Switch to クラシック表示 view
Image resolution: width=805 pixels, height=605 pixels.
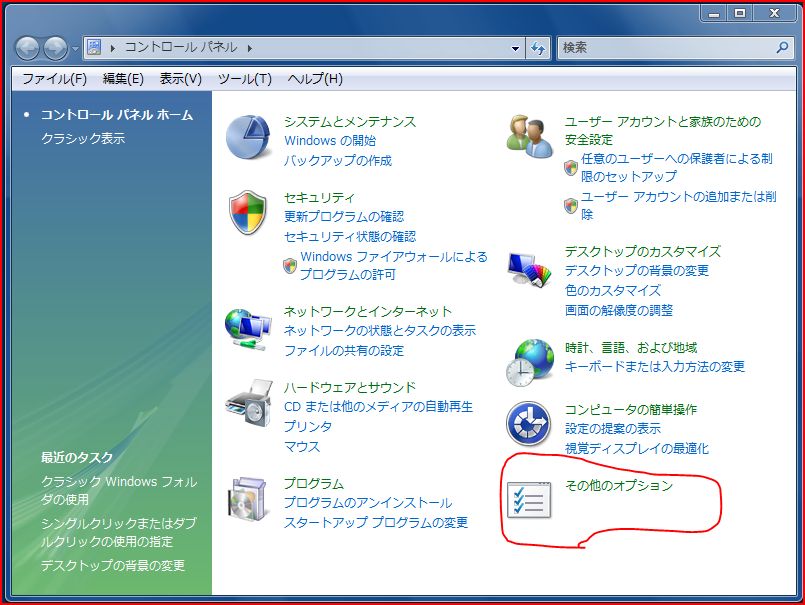tap(83, 138)
